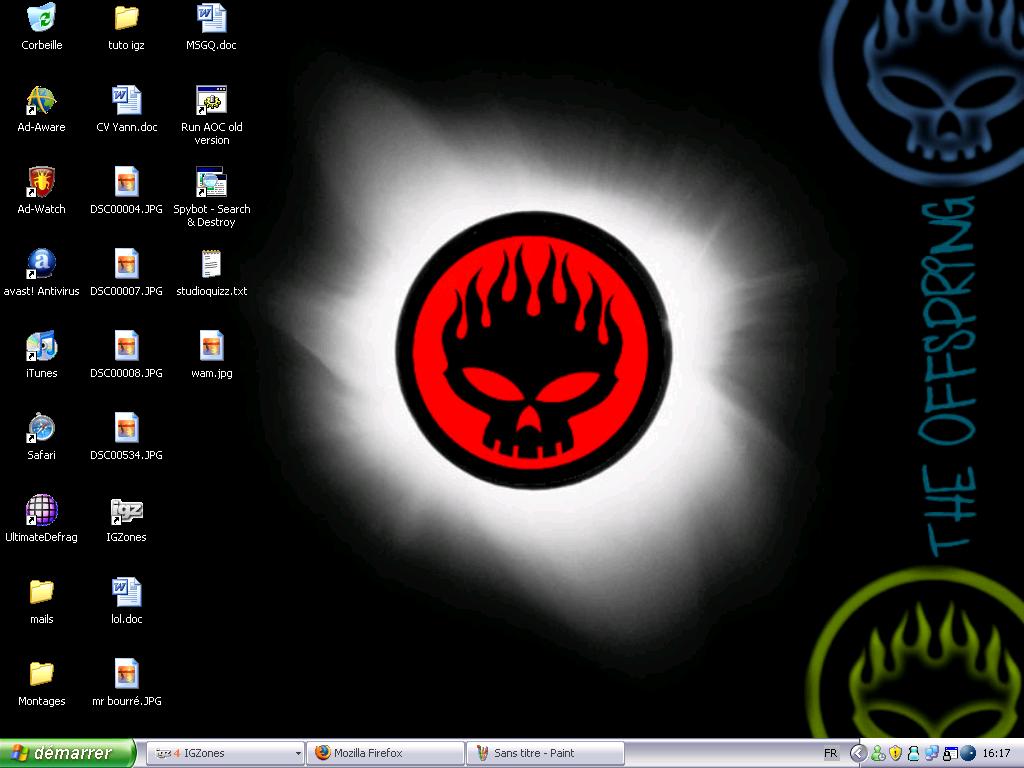Viewport: 1024px width, 768px height.
Task: Select the DSC00534.JPG image file
Action: 126,436
